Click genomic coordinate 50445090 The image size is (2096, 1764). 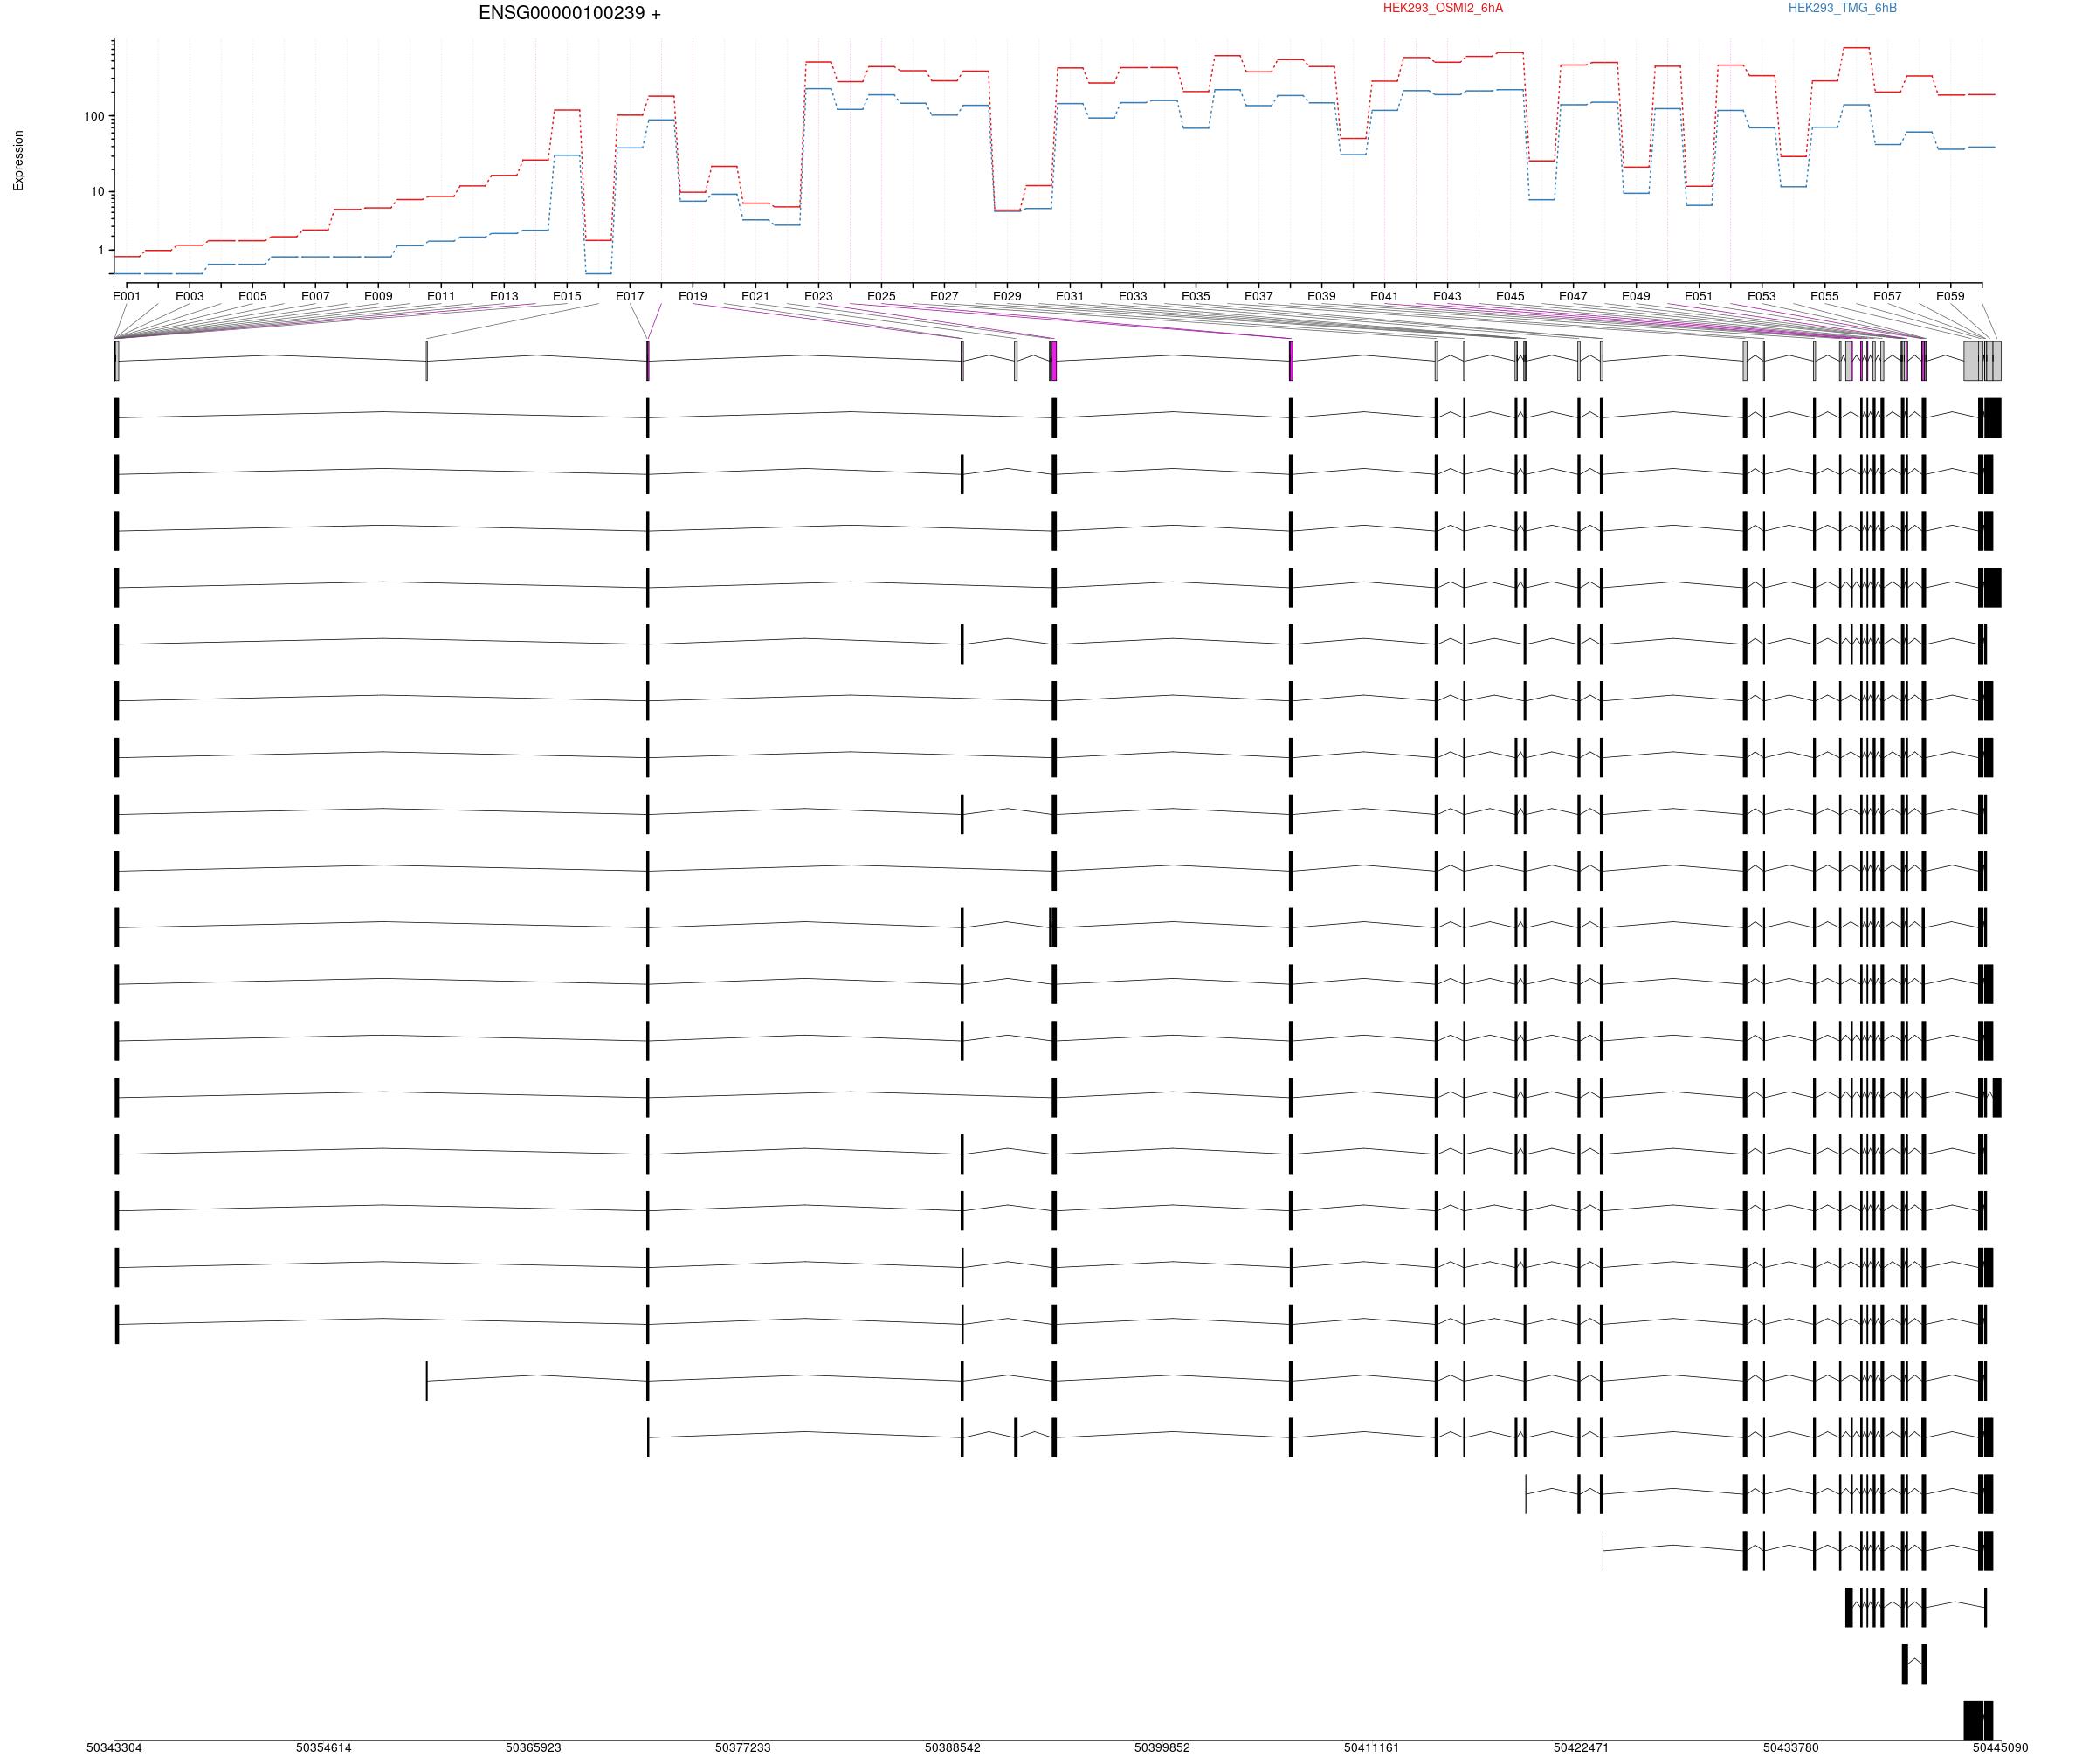(x=2000, y=1748)
